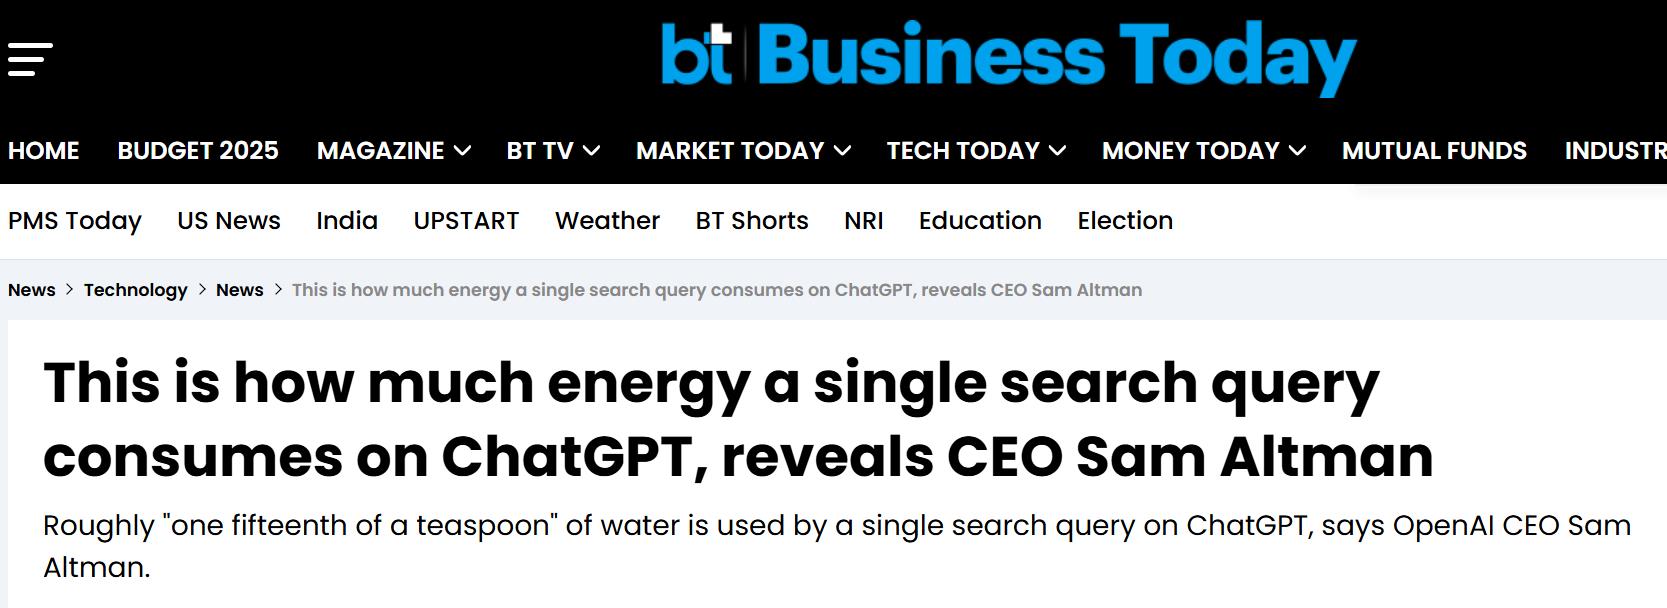Open the hamburger menu icon

coord(30,59)
